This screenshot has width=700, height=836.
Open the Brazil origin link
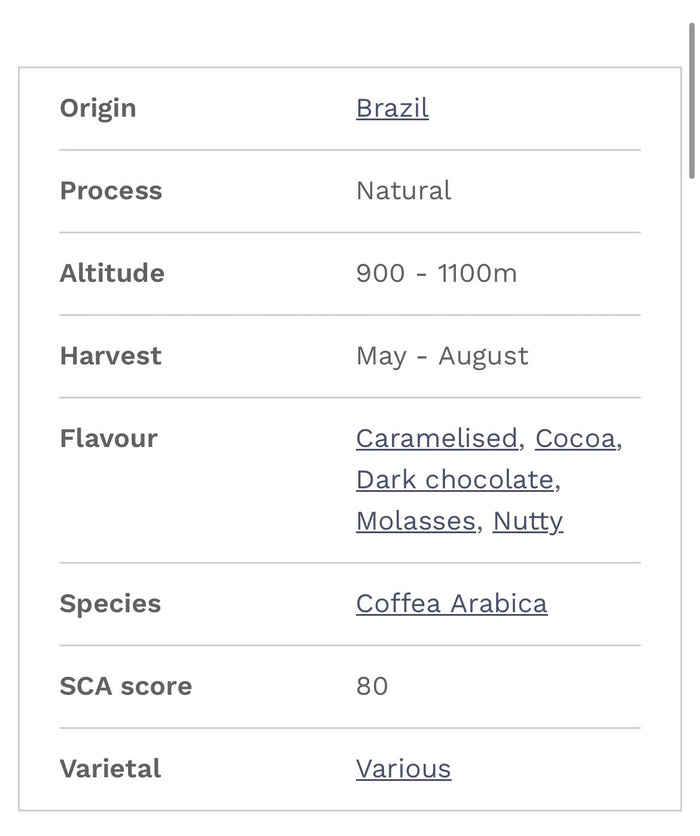(x=391, y=108)
